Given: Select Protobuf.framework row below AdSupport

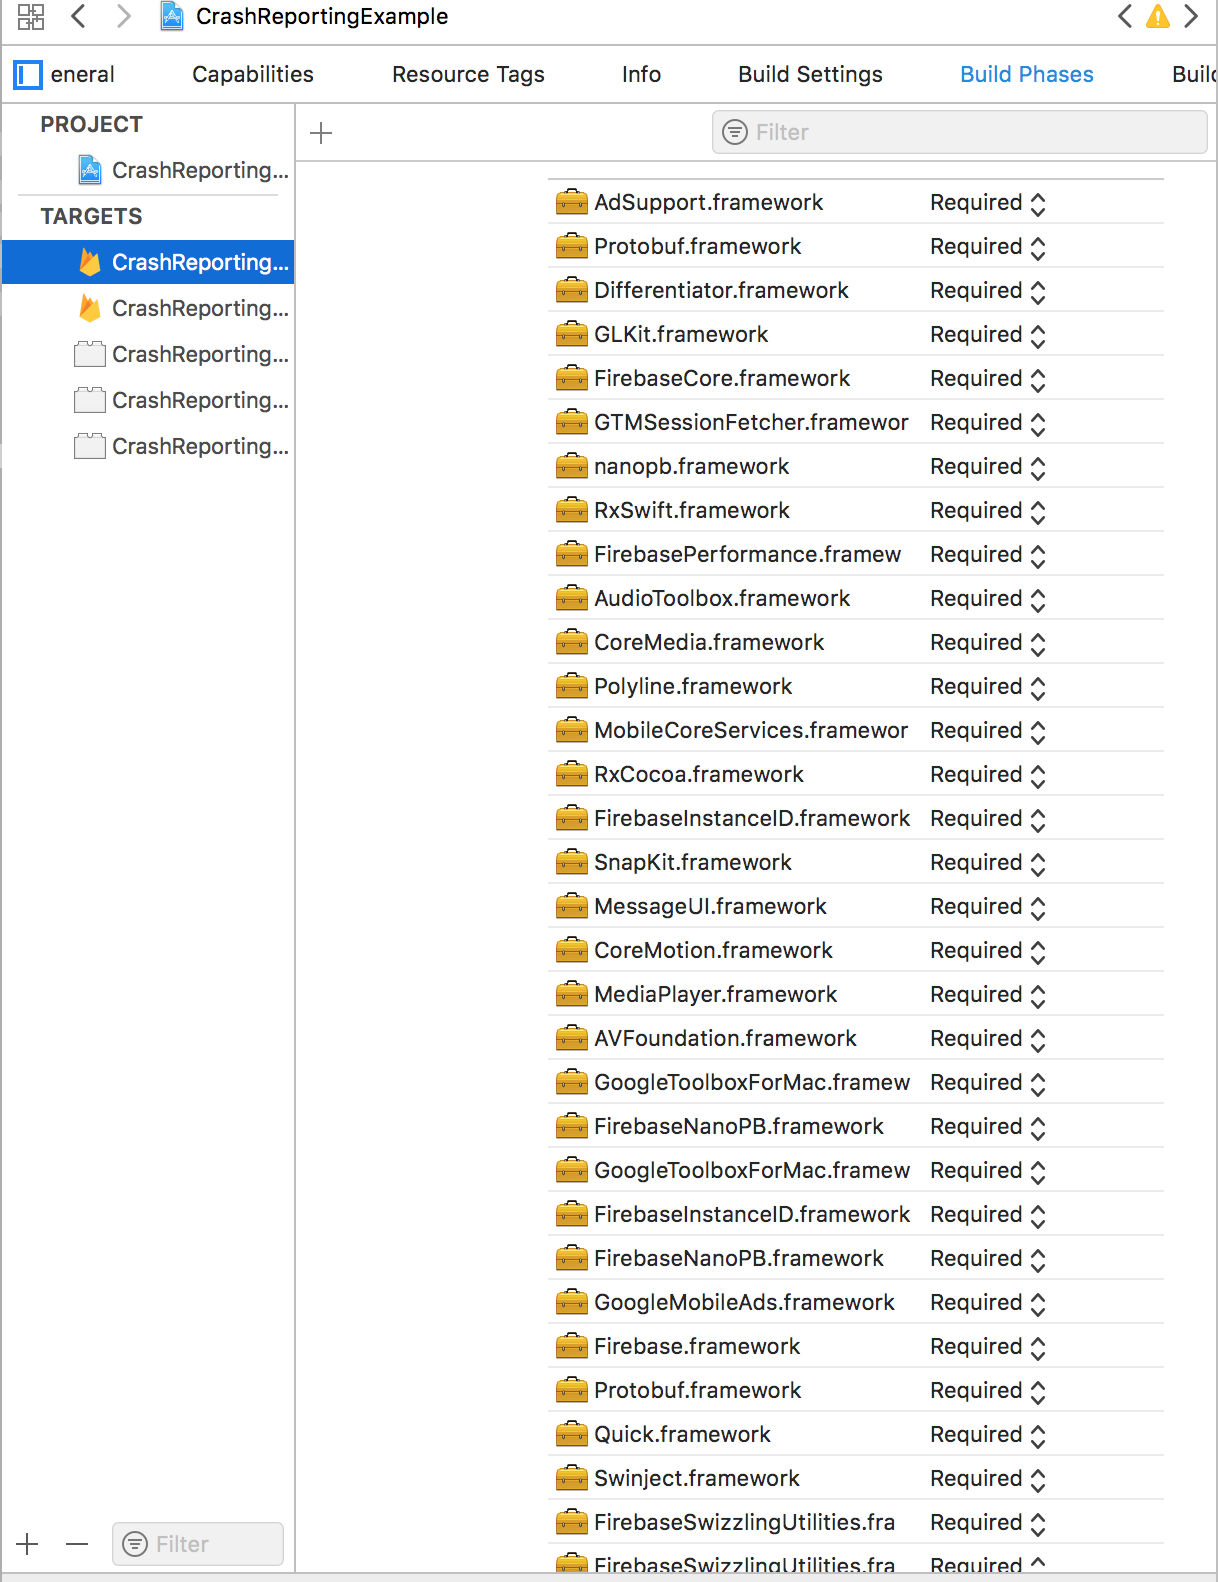Looking at the screenshot, I should click(x=856, y=246).
